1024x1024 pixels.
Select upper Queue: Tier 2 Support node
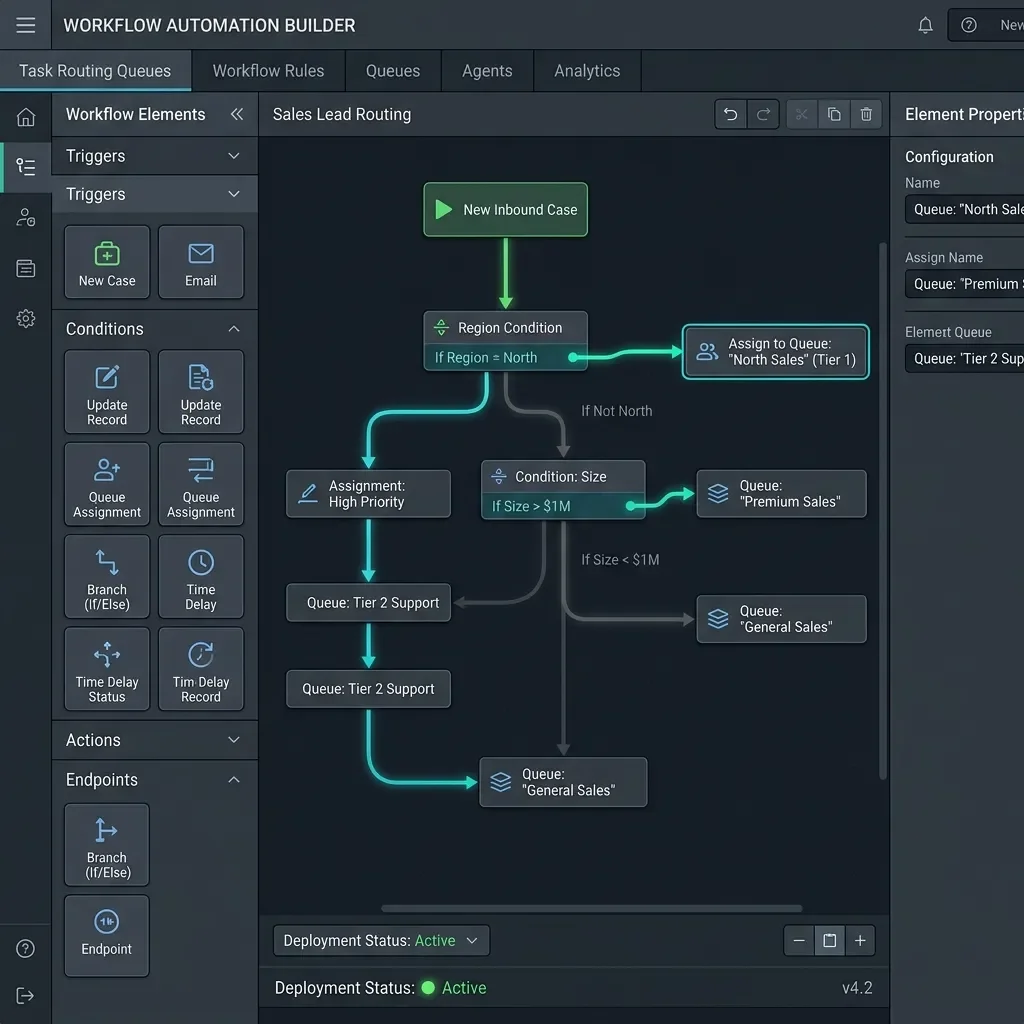coord(368,603)
